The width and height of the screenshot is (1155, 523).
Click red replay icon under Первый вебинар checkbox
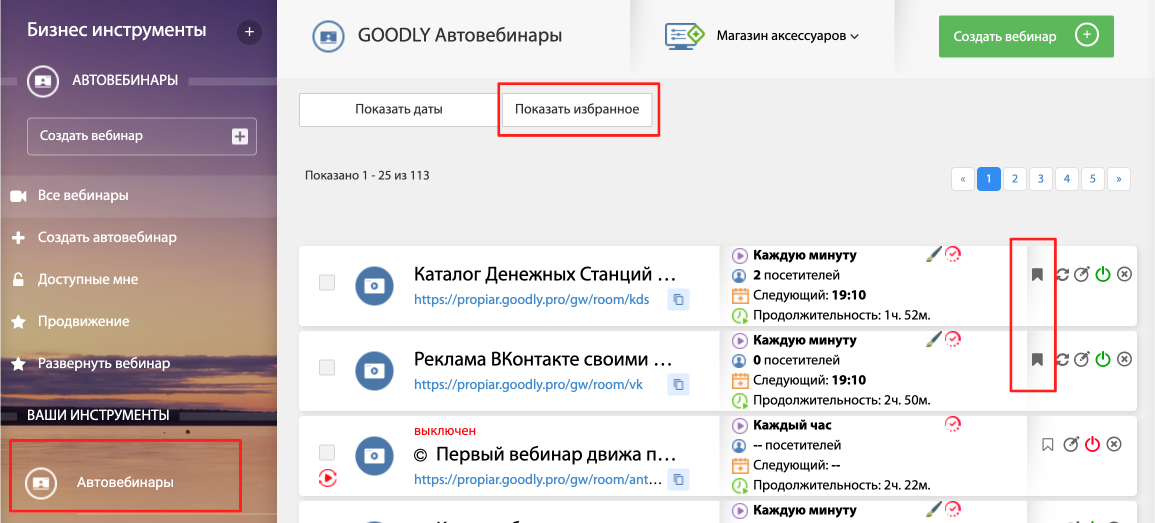tap(328, 479)
